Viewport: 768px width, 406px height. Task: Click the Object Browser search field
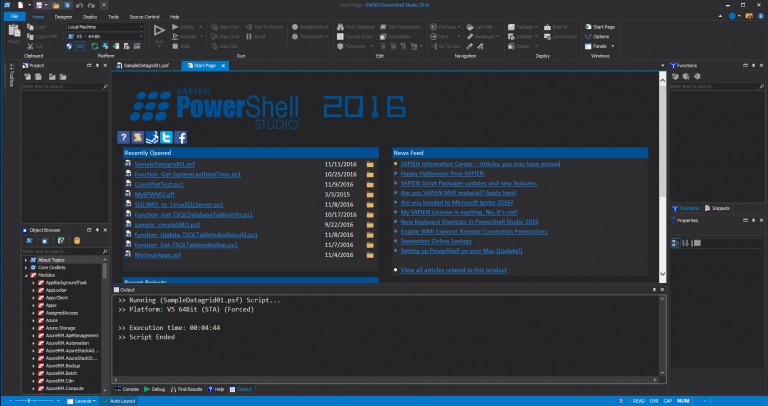(x=65, y=251)
